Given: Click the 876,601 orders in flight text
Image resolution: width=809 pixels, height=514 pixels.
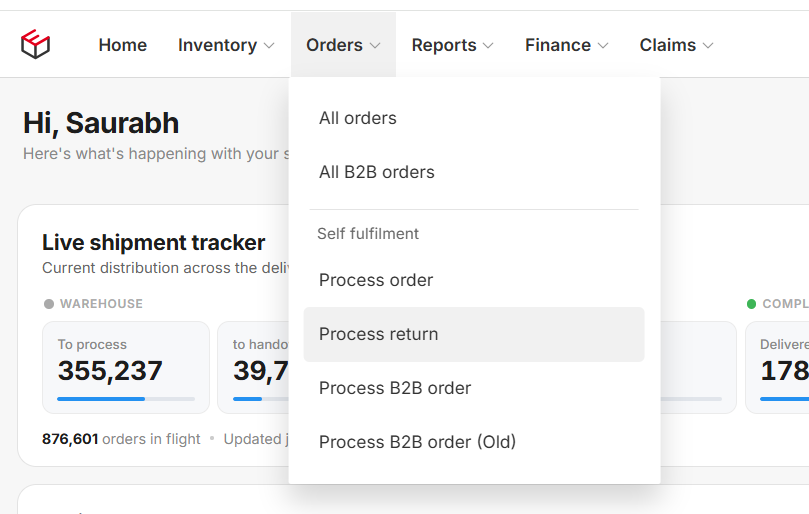Looking at the screenshot, I should pyautogui.click(x=121, y=439).
